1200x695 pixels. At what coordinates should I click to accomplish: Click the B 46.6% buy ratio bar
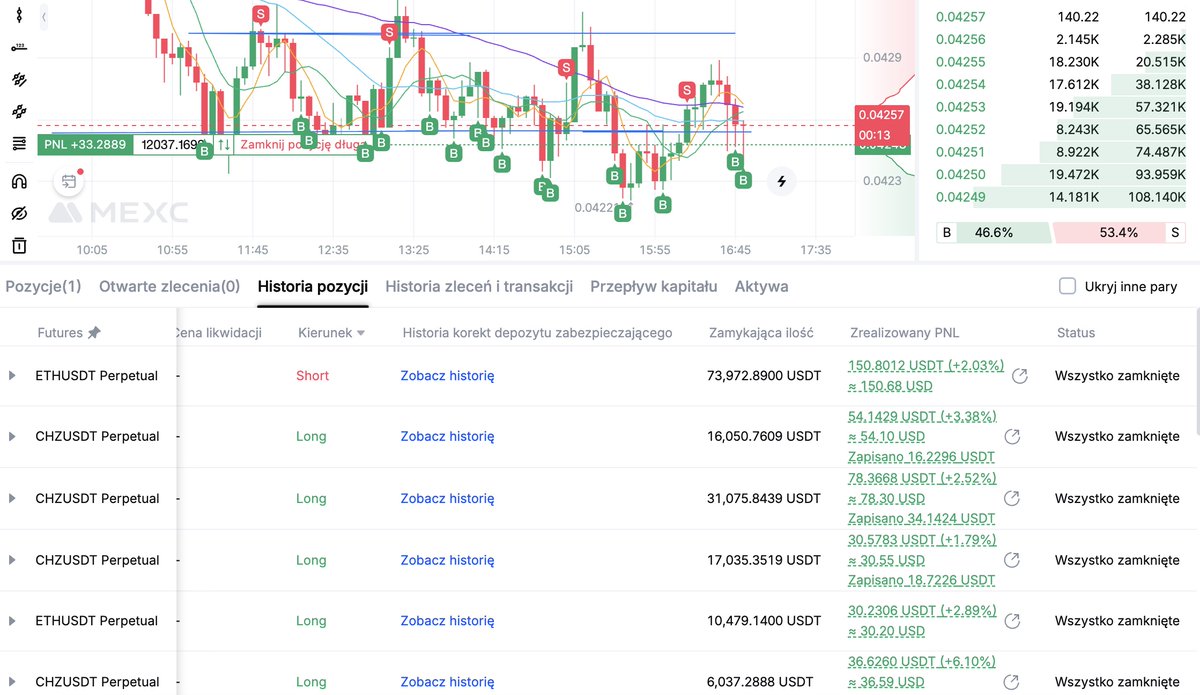[994, 232]
